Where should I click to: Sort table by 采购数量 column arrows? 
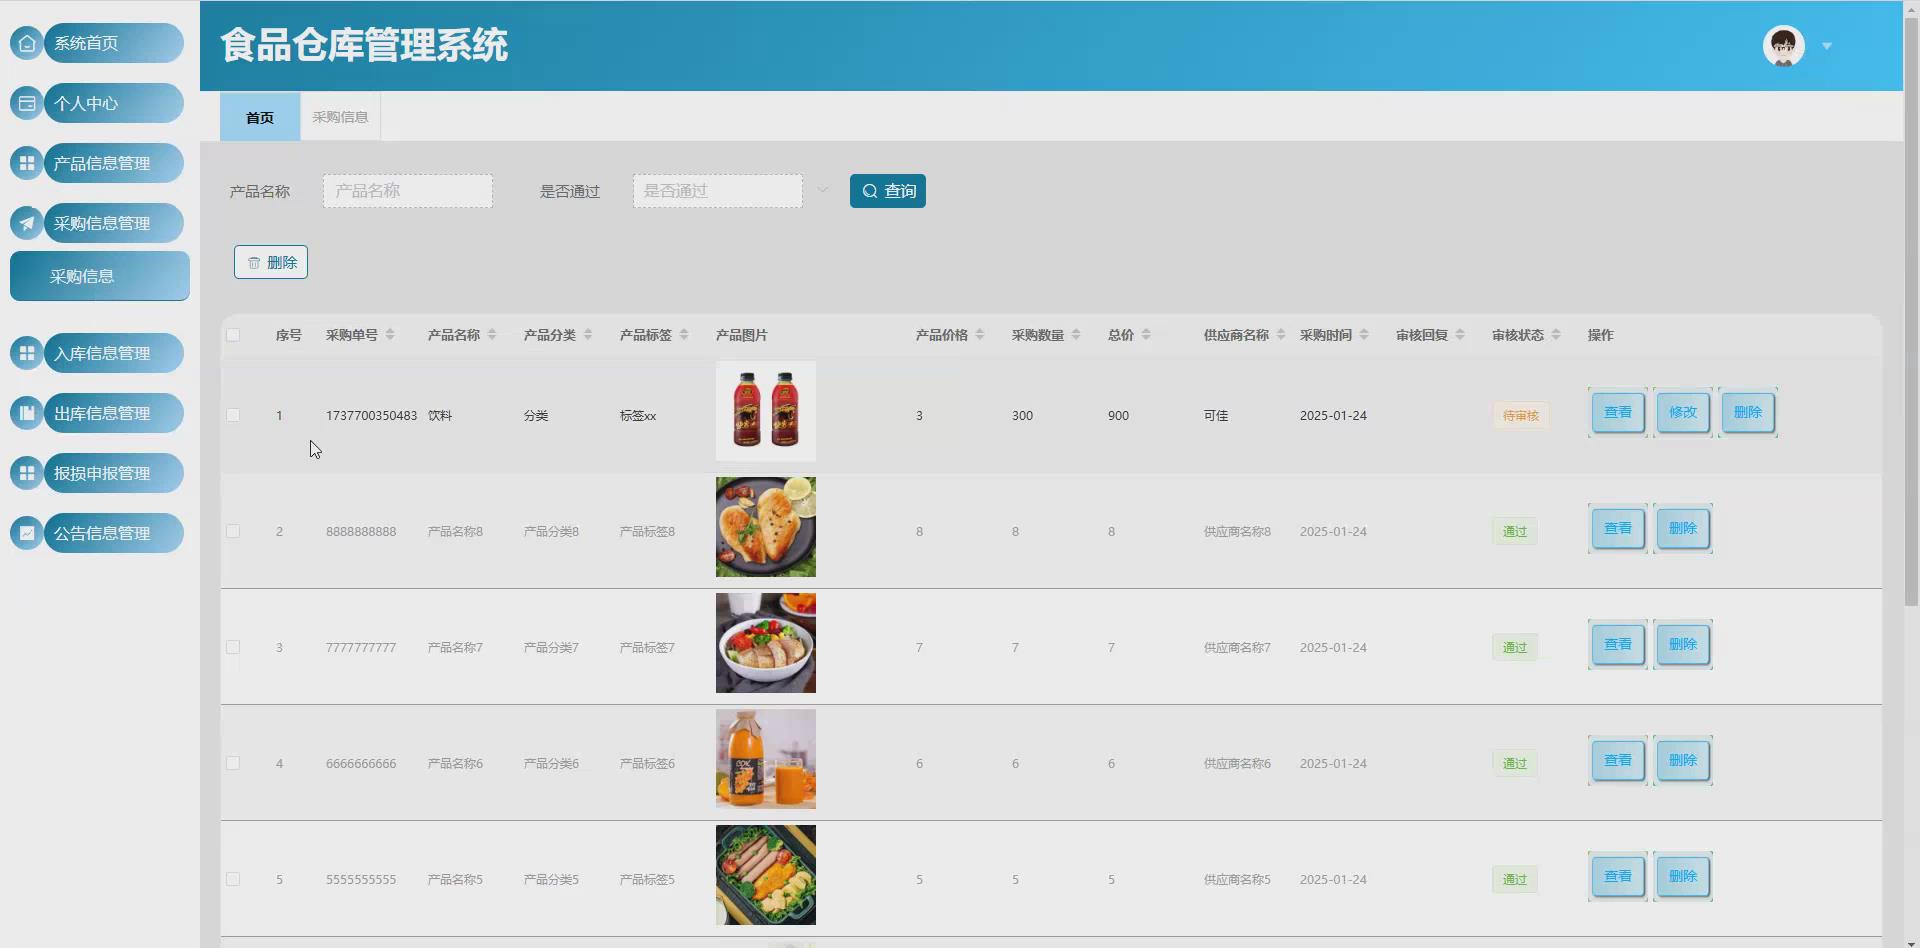pos(1076,335)
